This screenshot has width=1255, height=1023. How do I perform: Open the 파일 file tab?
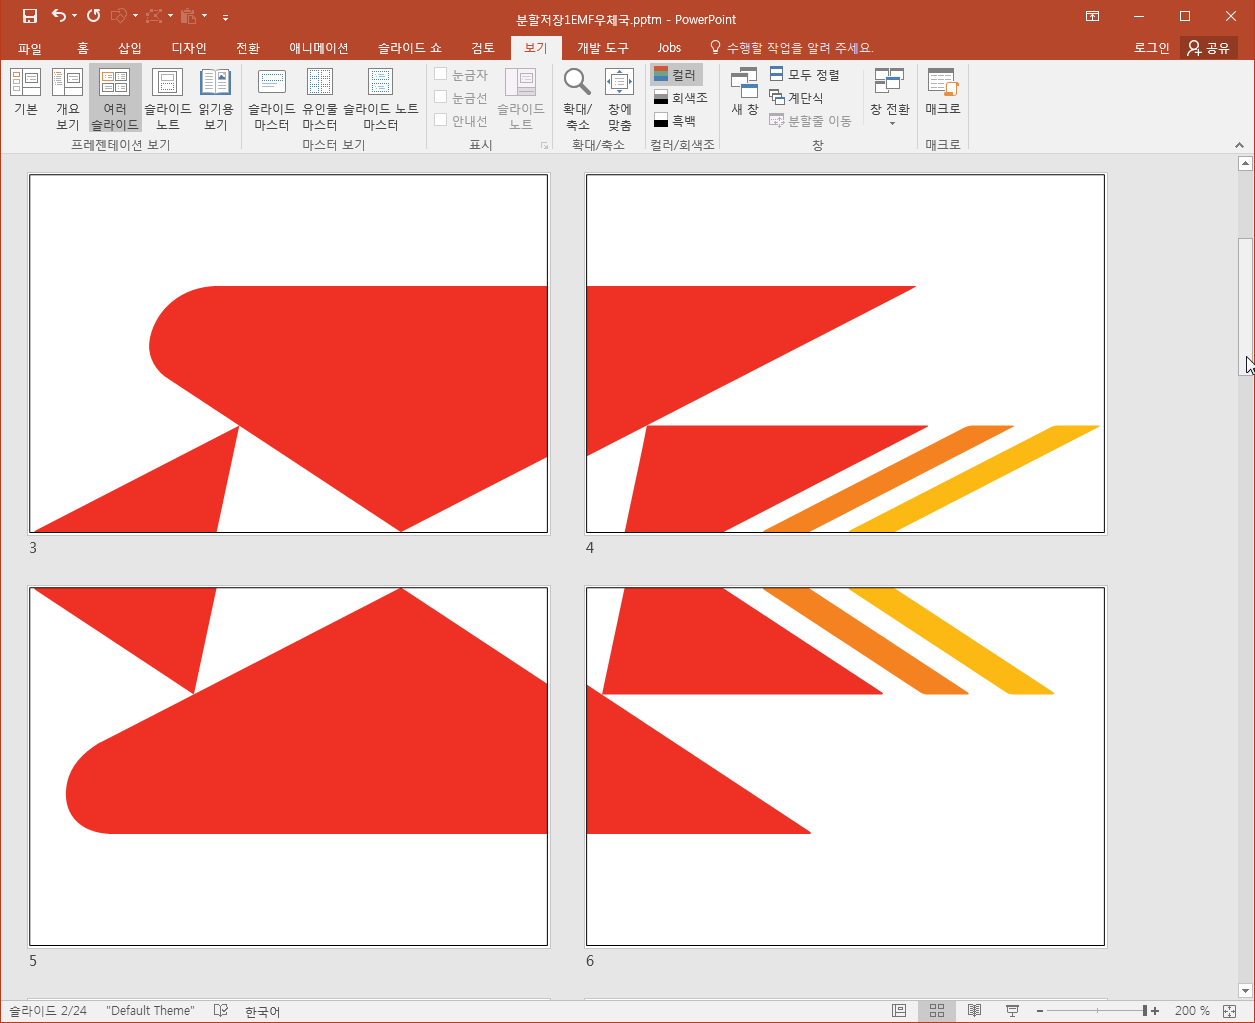[30, 48]
